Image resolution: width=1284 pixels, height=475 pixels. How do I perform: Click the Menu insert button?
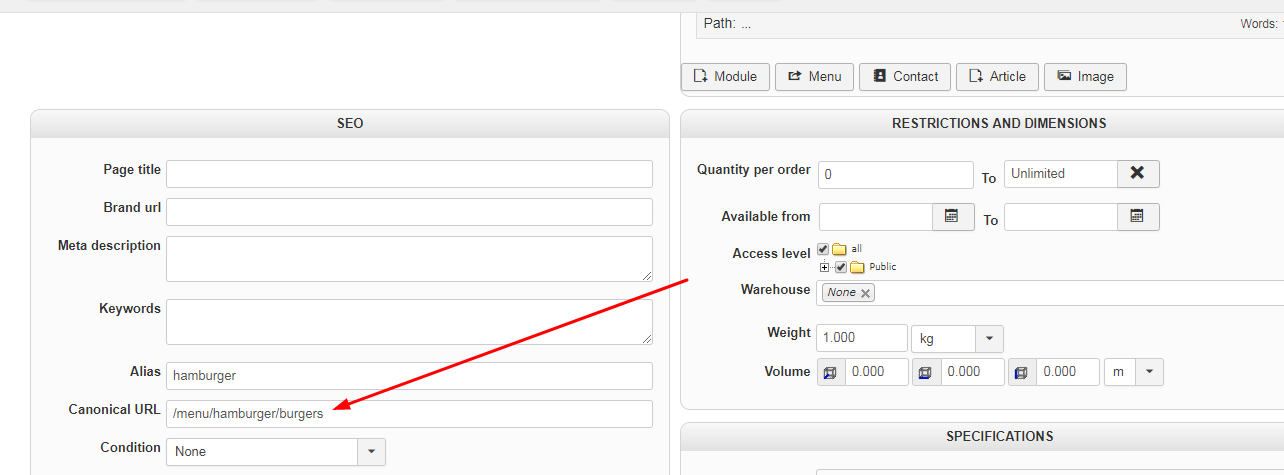pos(815,76)
